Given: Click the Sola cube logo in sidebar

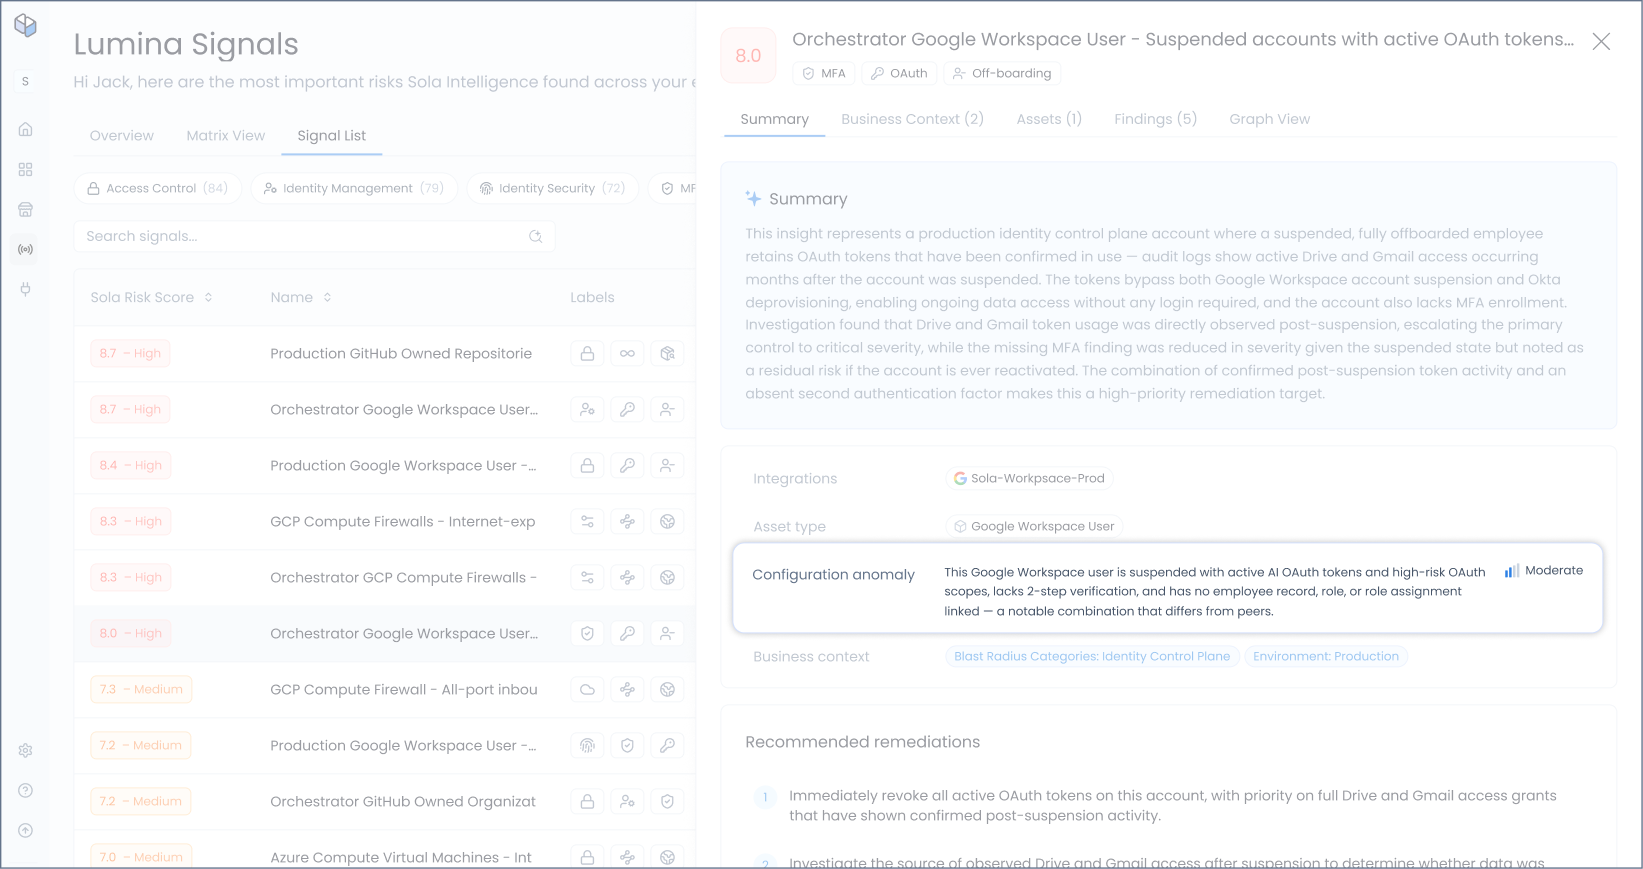Looking at the screenshot, I should 26,26.
